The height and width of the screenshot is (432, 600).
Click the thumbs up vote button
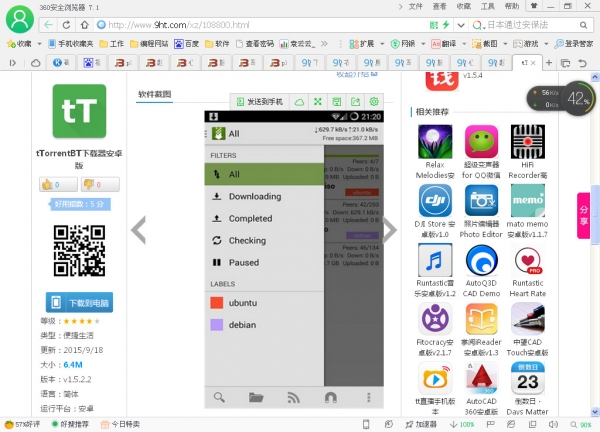[58, 184]
